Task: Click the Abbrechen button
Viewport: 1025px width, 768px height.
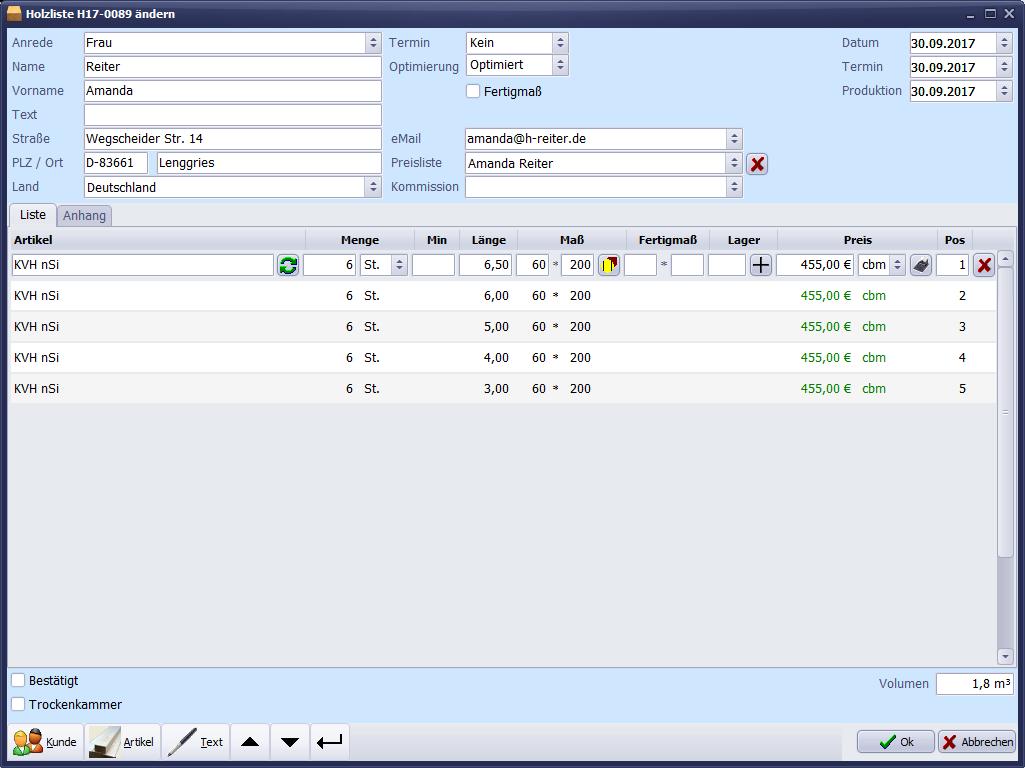Action: (977, 742)
